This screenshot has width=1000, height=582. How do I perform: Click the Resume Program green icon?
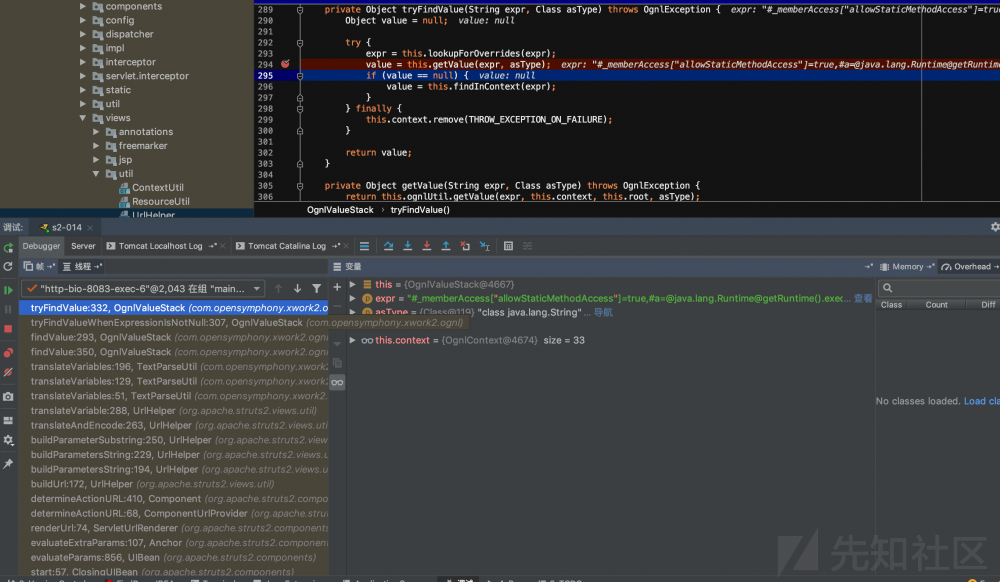tap(8, 290)
